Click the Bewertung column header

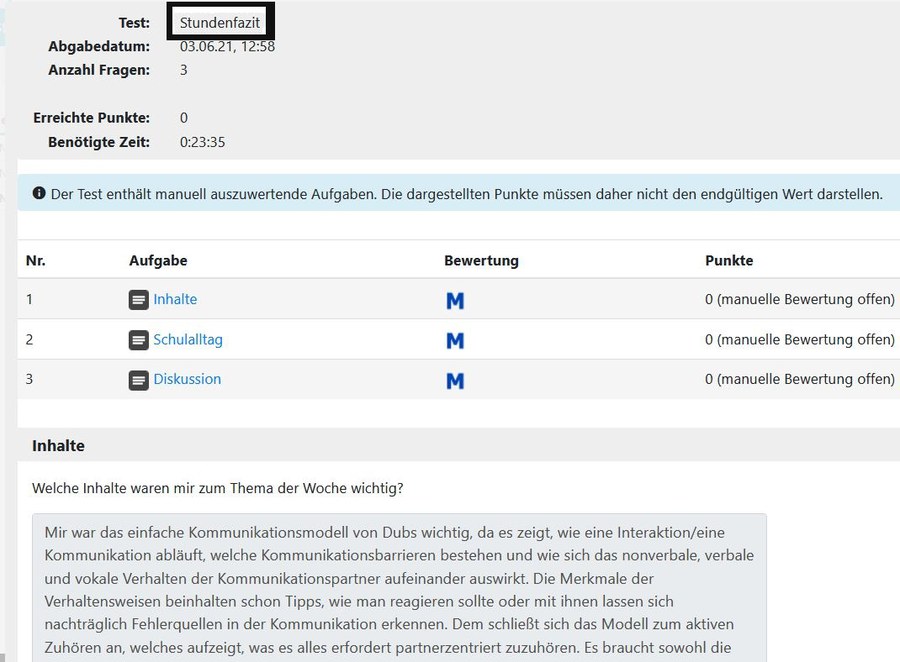click(481, 261)
